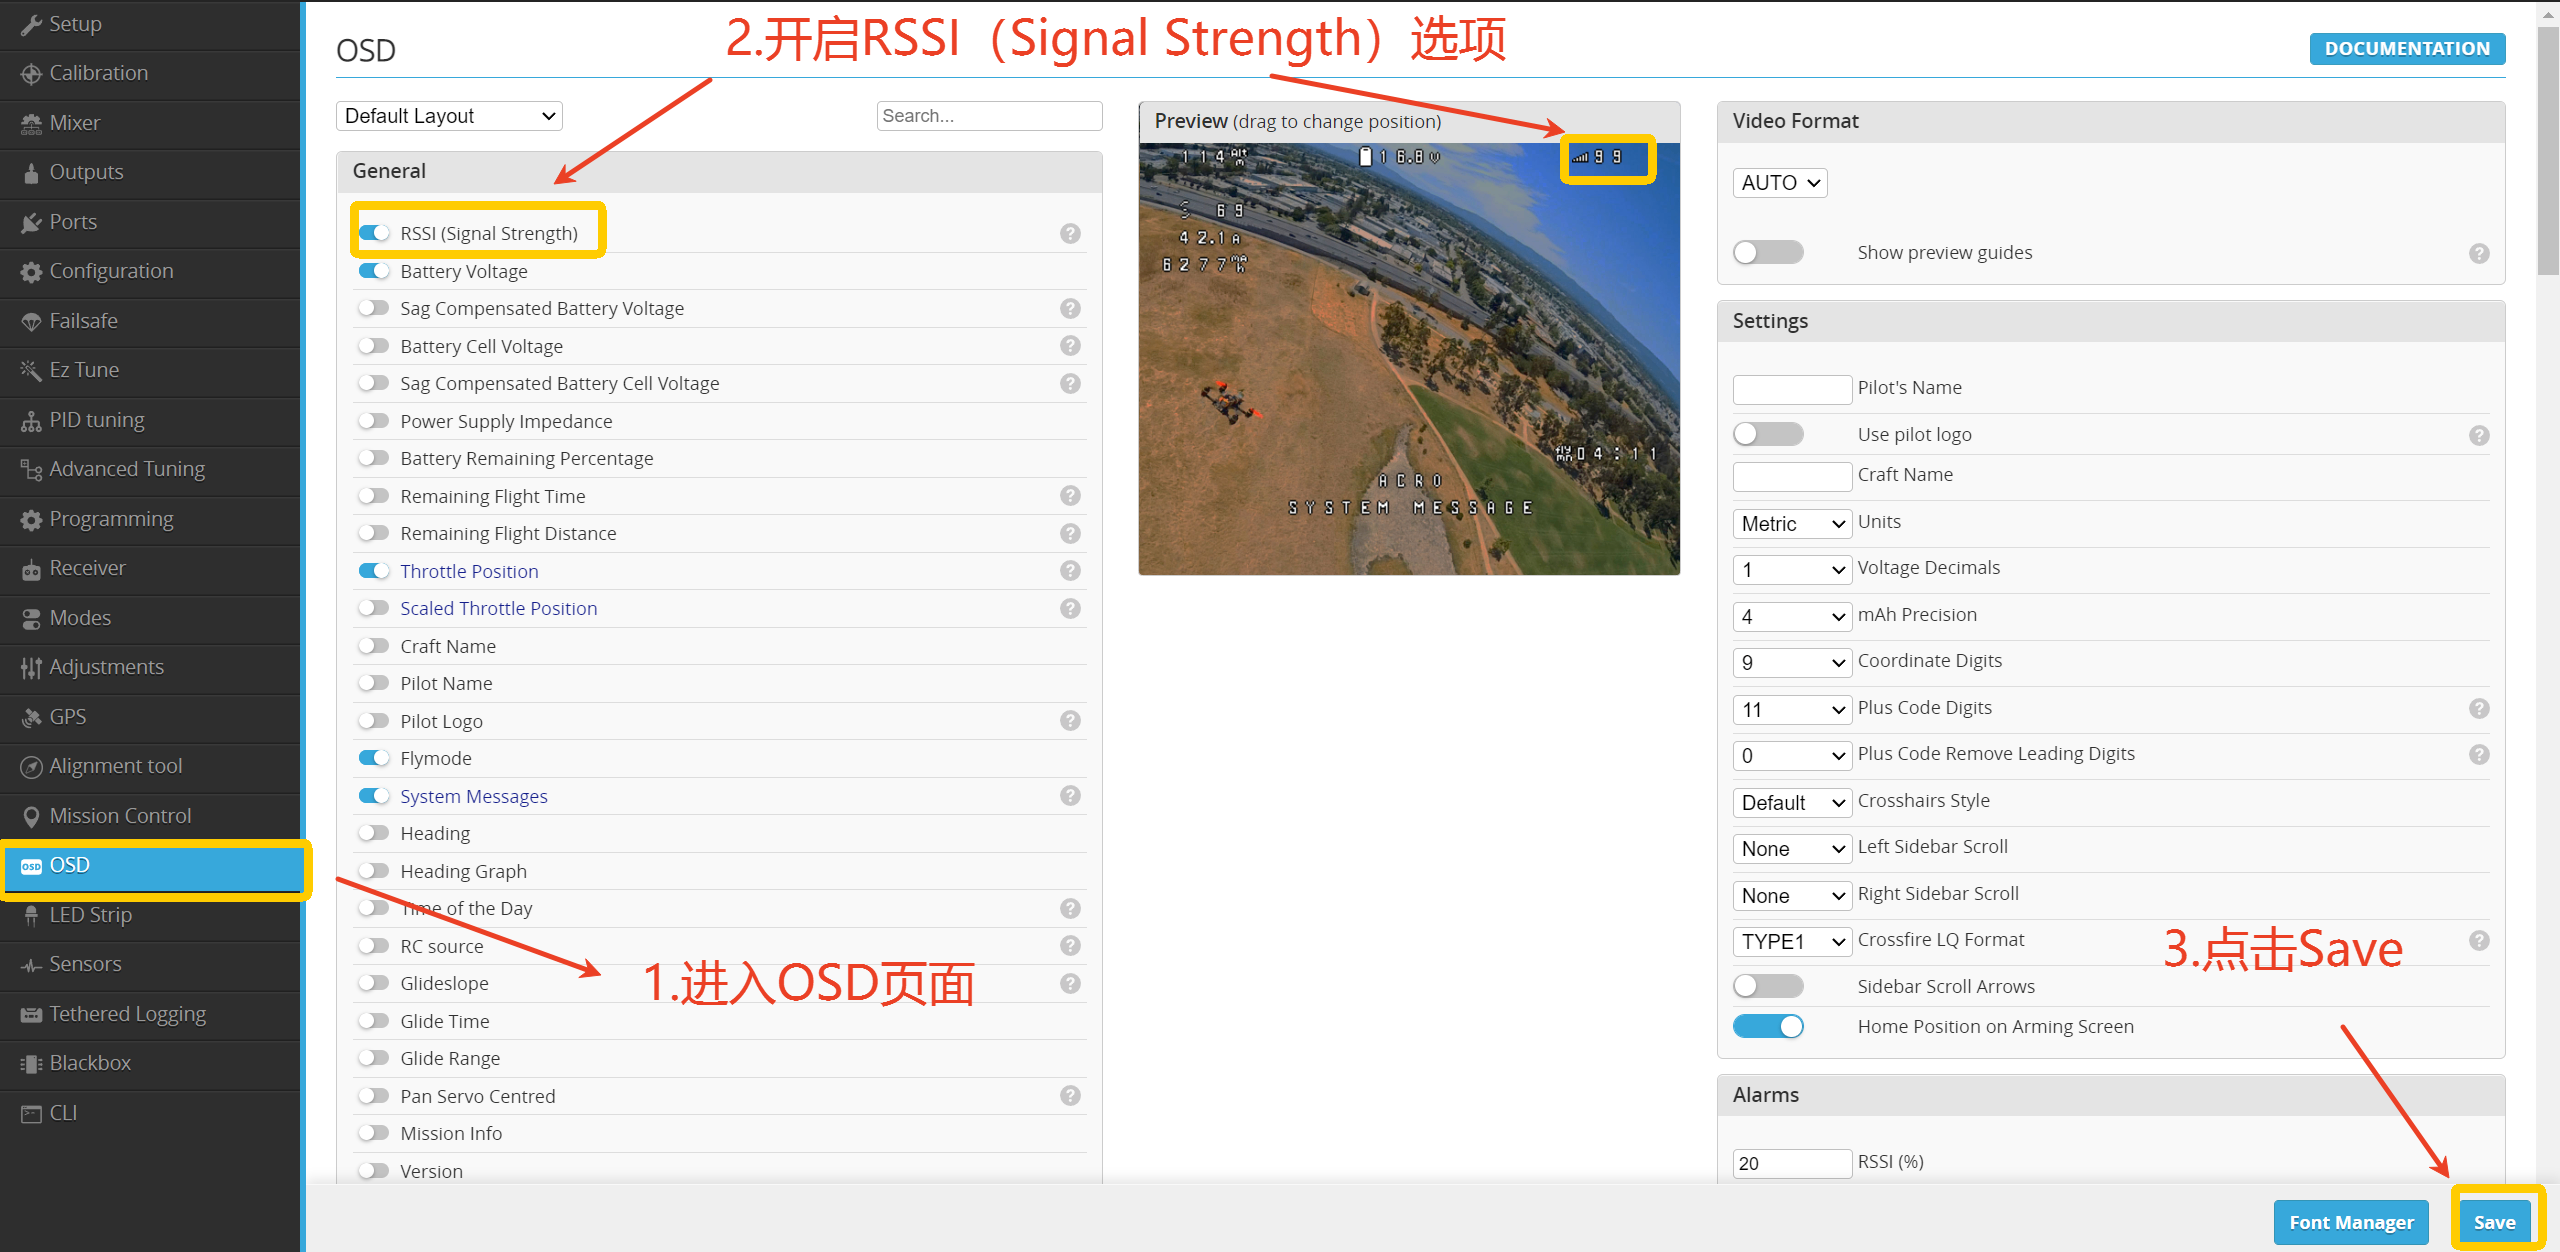2560x1252 pixels.
Task: Click the Calibration icon in the sidebar
Action: [31, 73]
